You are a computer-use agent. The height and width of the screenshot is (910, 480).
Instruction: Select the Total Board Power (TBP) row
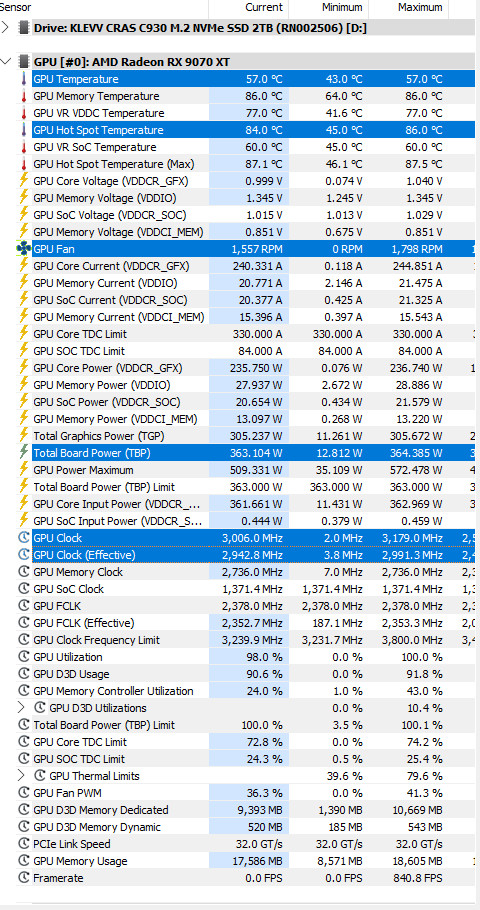(253, 453)
